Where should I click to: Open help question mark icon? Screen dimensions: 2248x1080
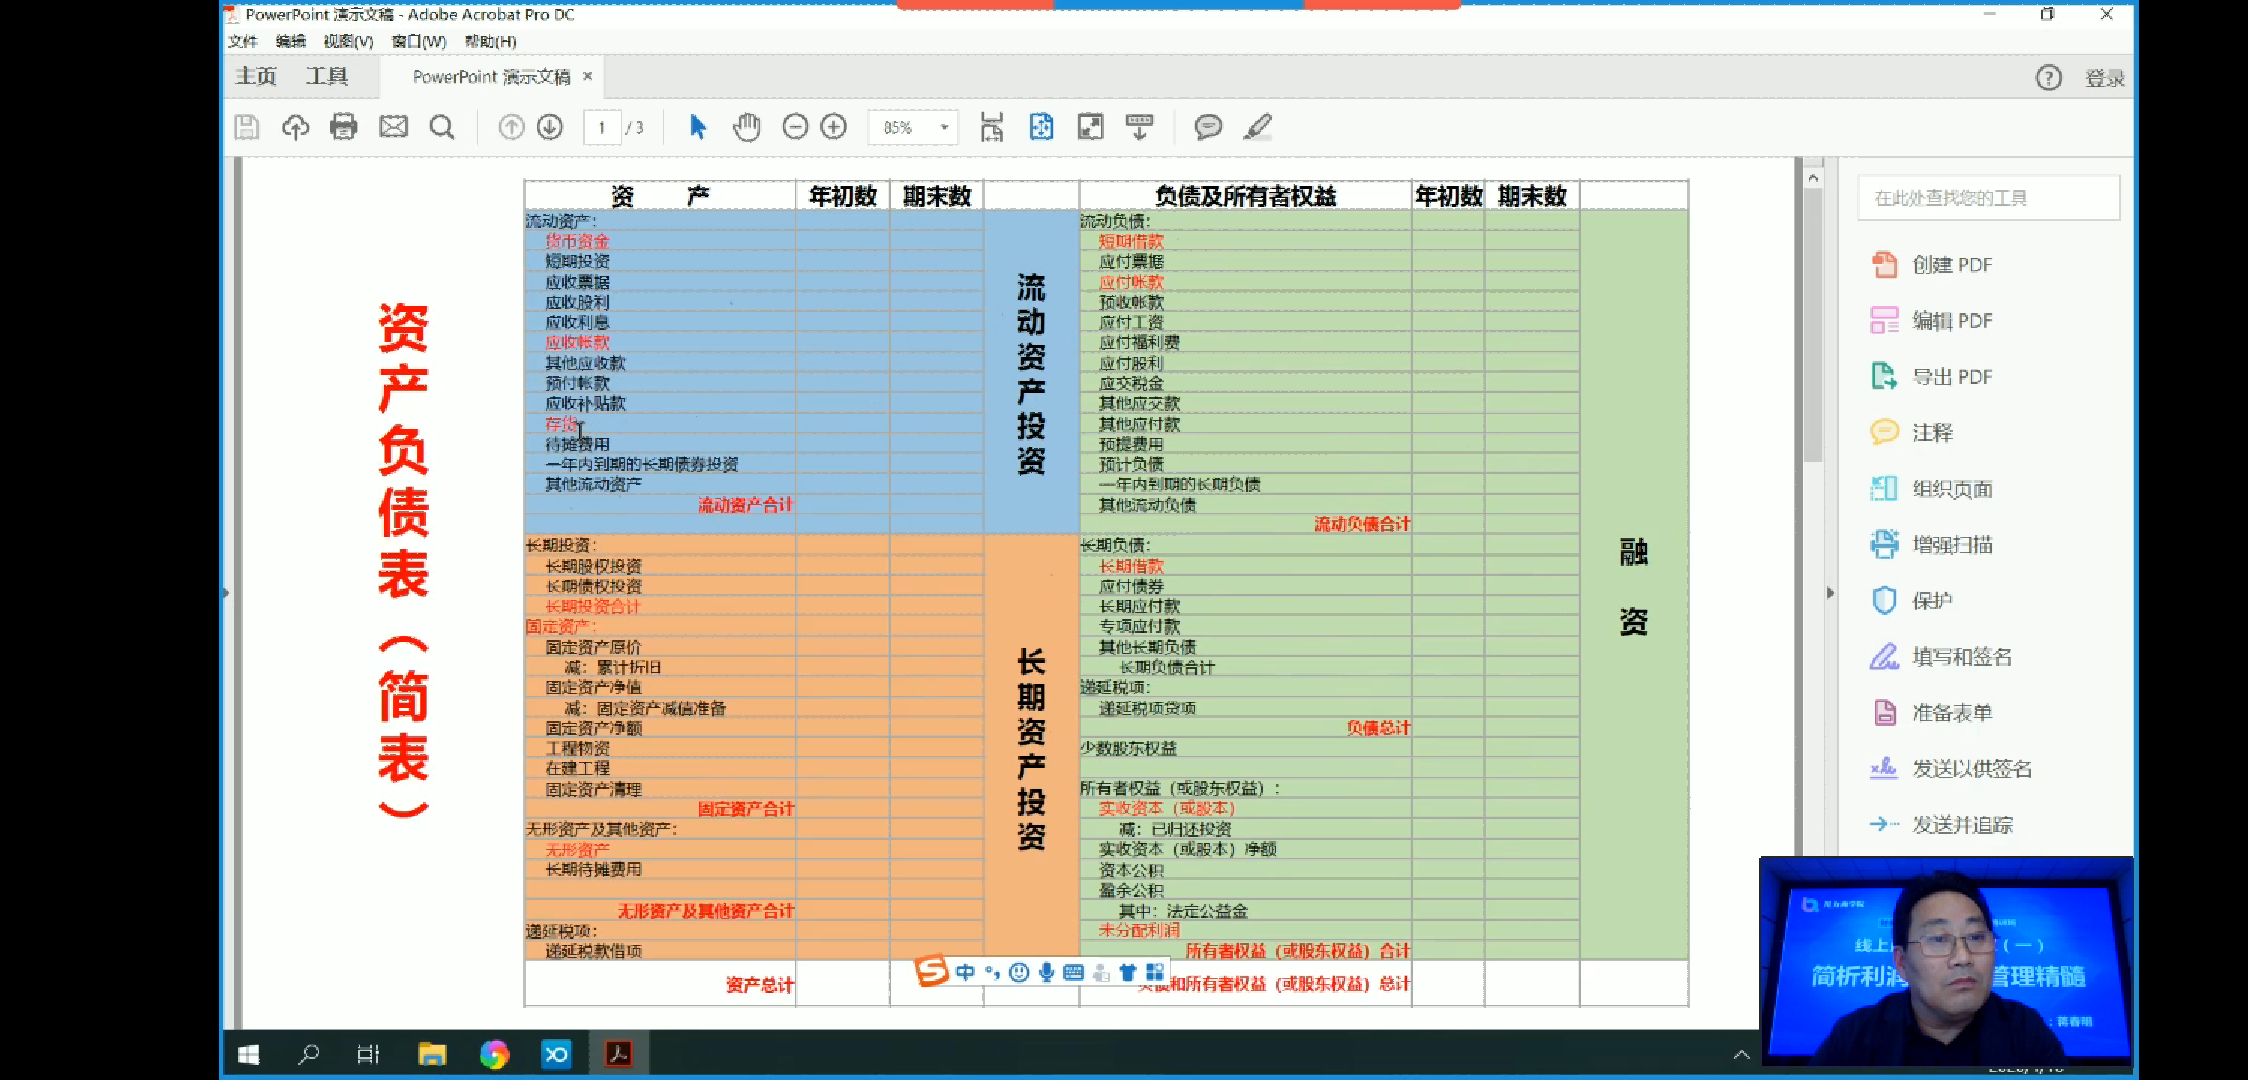2049,78
